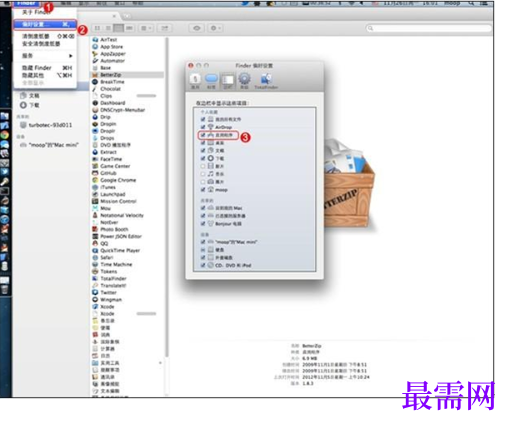Image resolution: width=514 pixels, height=427 pixels.
Task: Switch Finder to list view
Action: (x=108, y=28)
